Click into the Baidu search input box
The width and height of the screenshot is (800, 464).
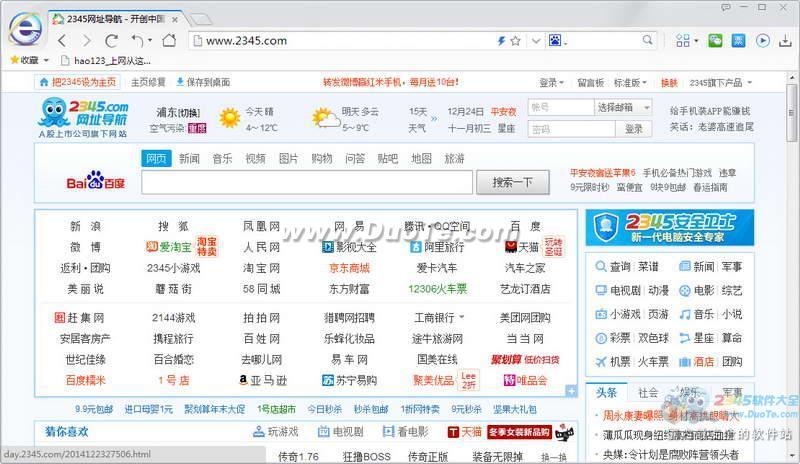click(x=306, y=182)
